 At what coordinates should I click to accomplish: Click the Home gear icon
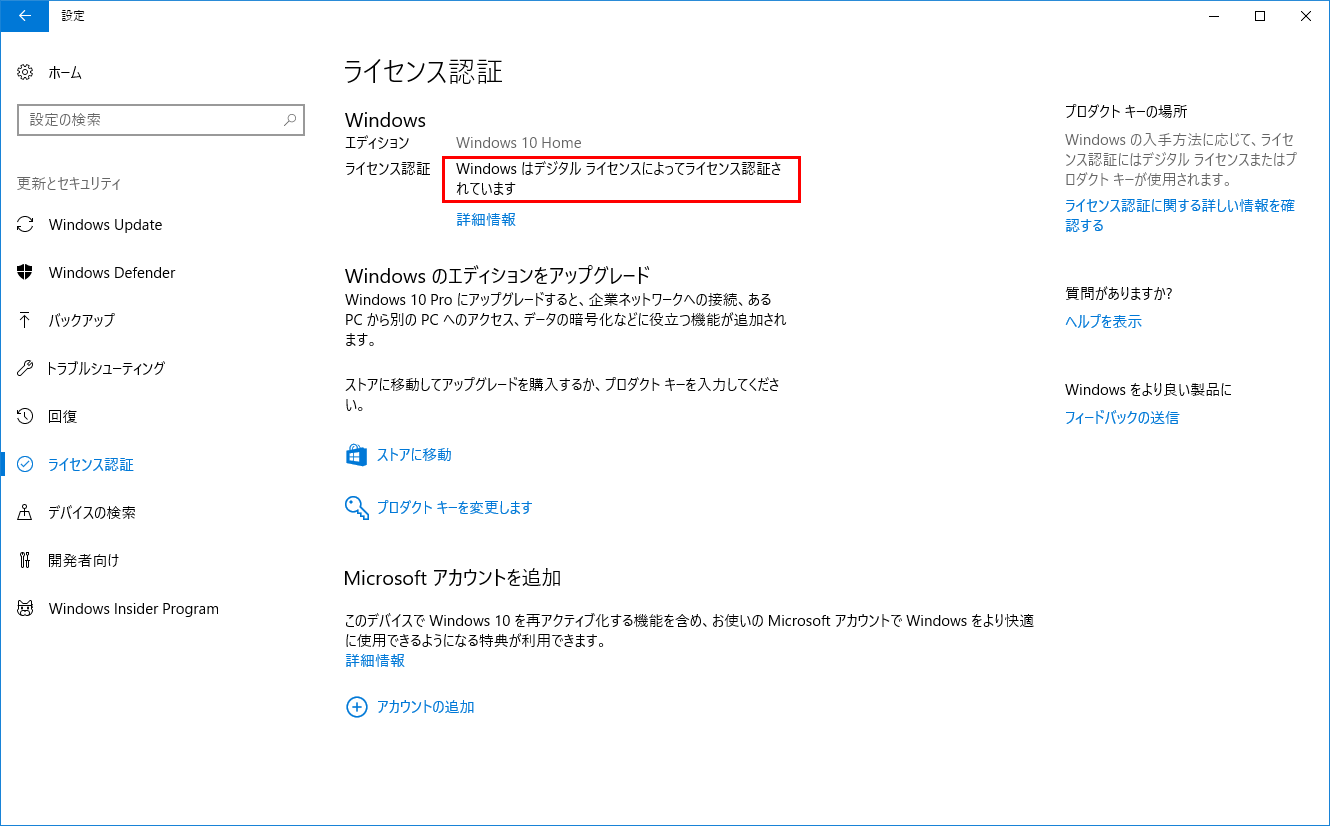[x=26, y=73]
